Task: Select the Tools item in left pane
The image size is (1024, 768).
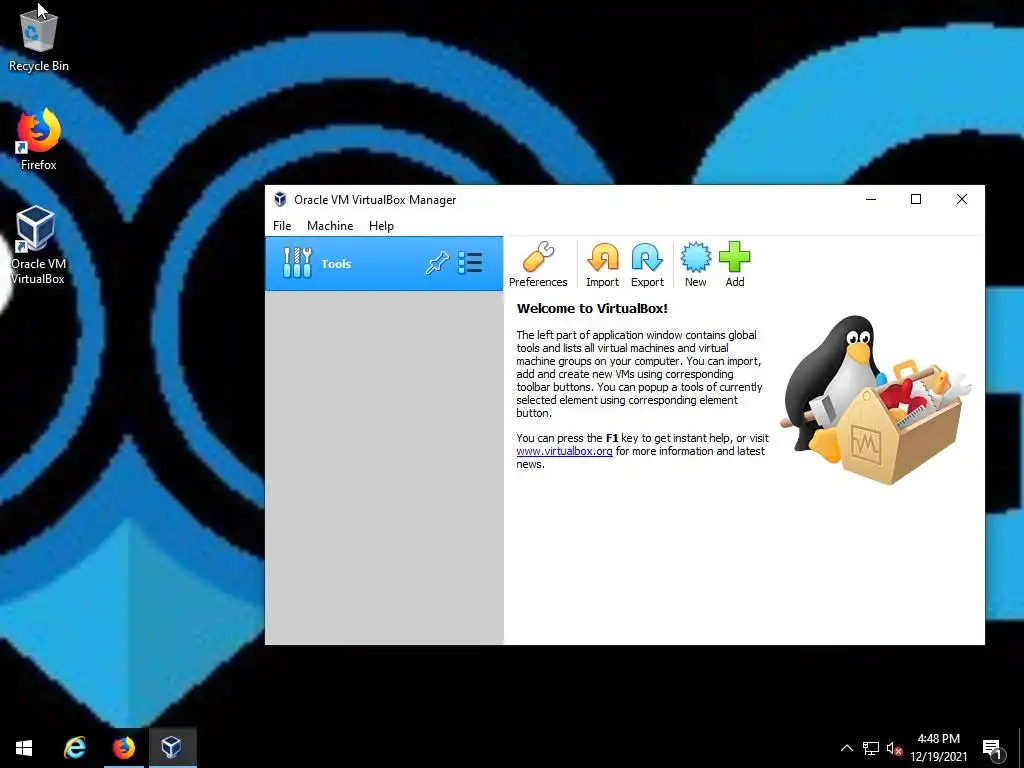Action: [x=384, y=264]
